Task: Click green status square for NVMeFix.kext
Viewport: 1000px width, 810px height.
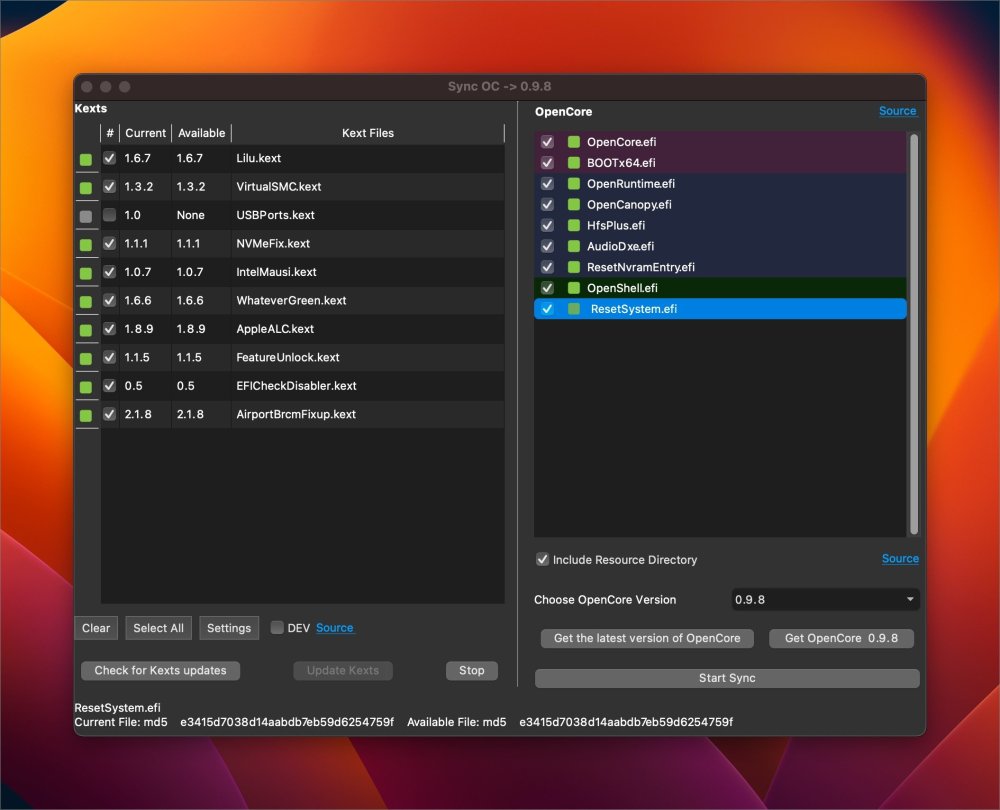Action: click(x=85, y=244)
